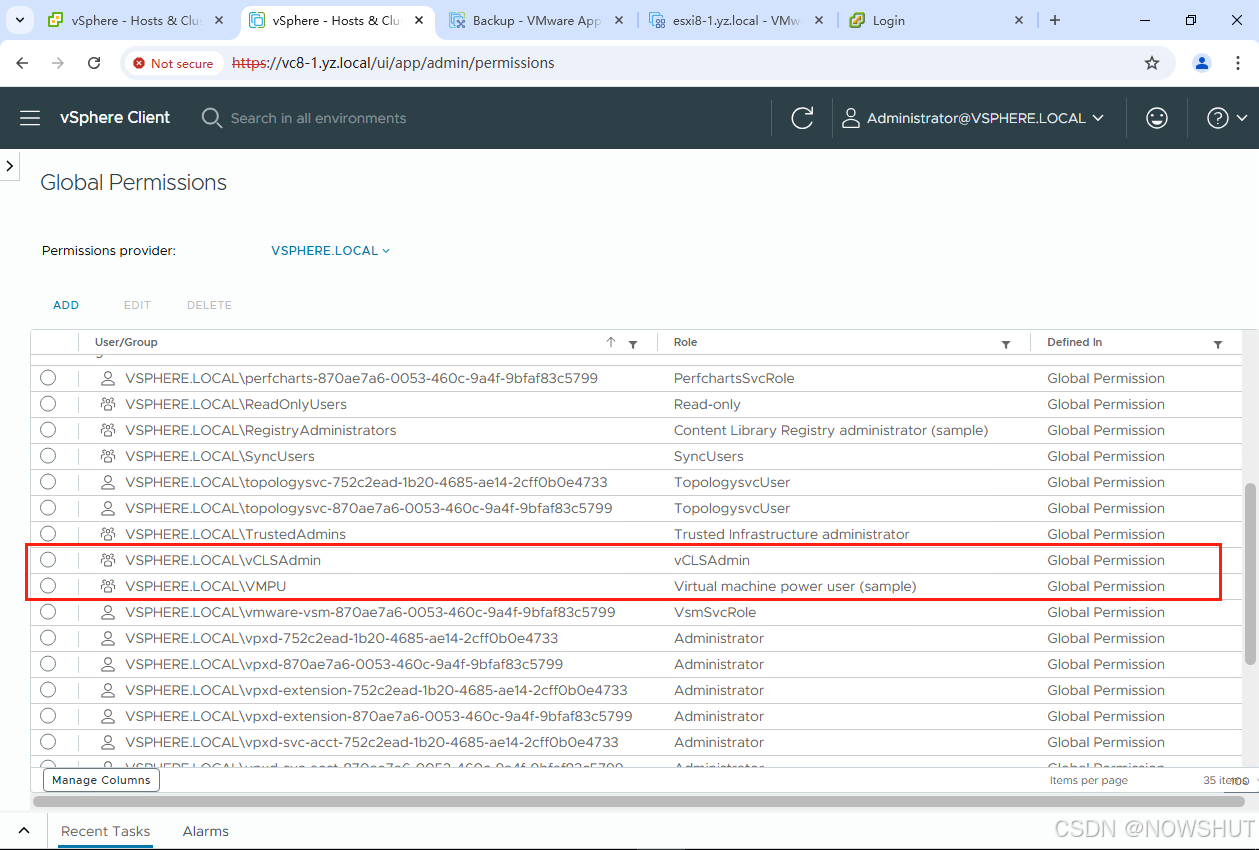Click the group icon beside SyncUsers

[108, 456]
